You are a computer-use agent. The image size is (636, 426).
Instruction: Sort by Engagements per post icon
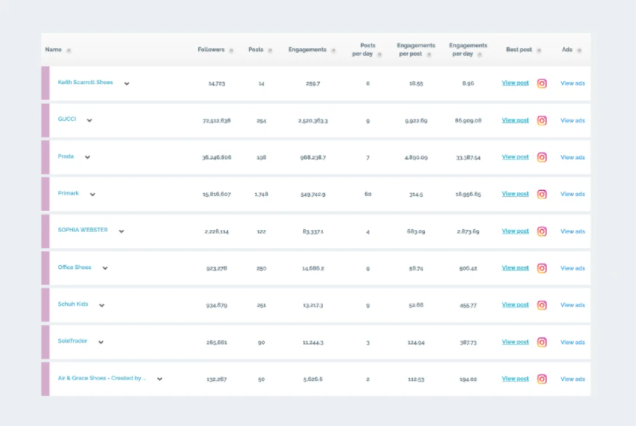pyautogui.click(x=429, y=54)
